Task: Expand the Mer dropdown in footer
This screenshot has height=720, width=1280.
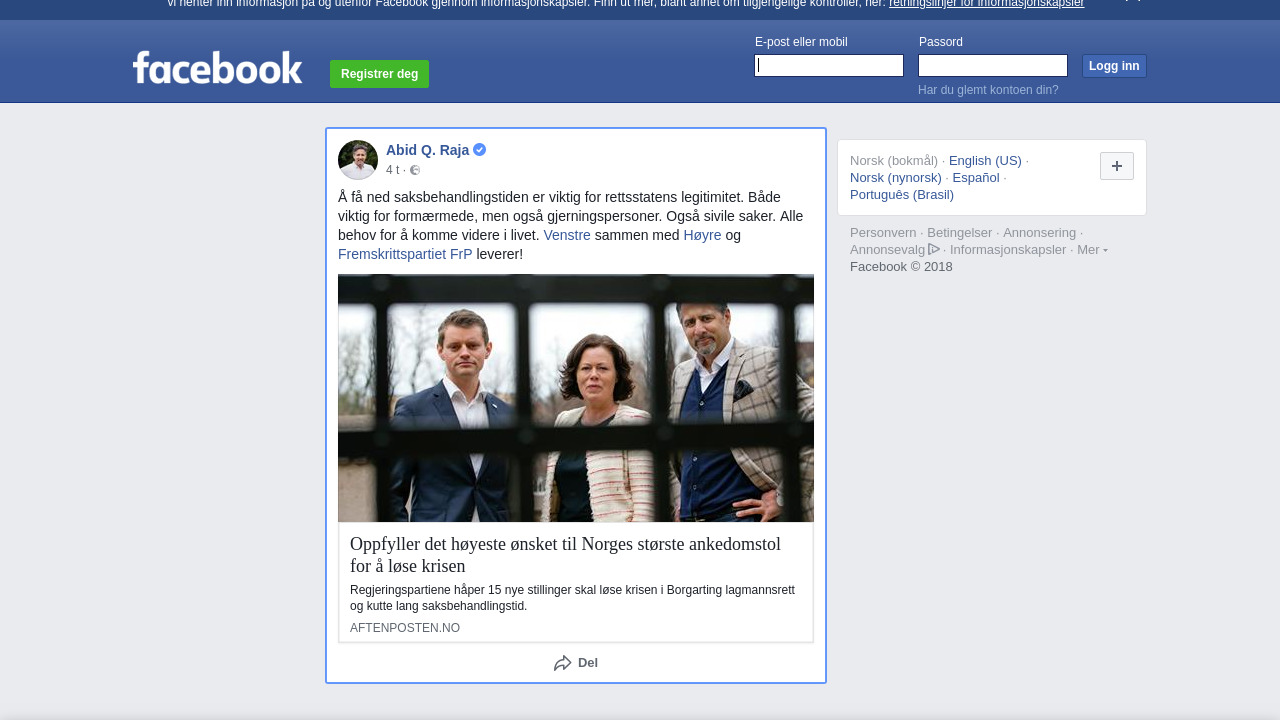Action: point(1092,249)
